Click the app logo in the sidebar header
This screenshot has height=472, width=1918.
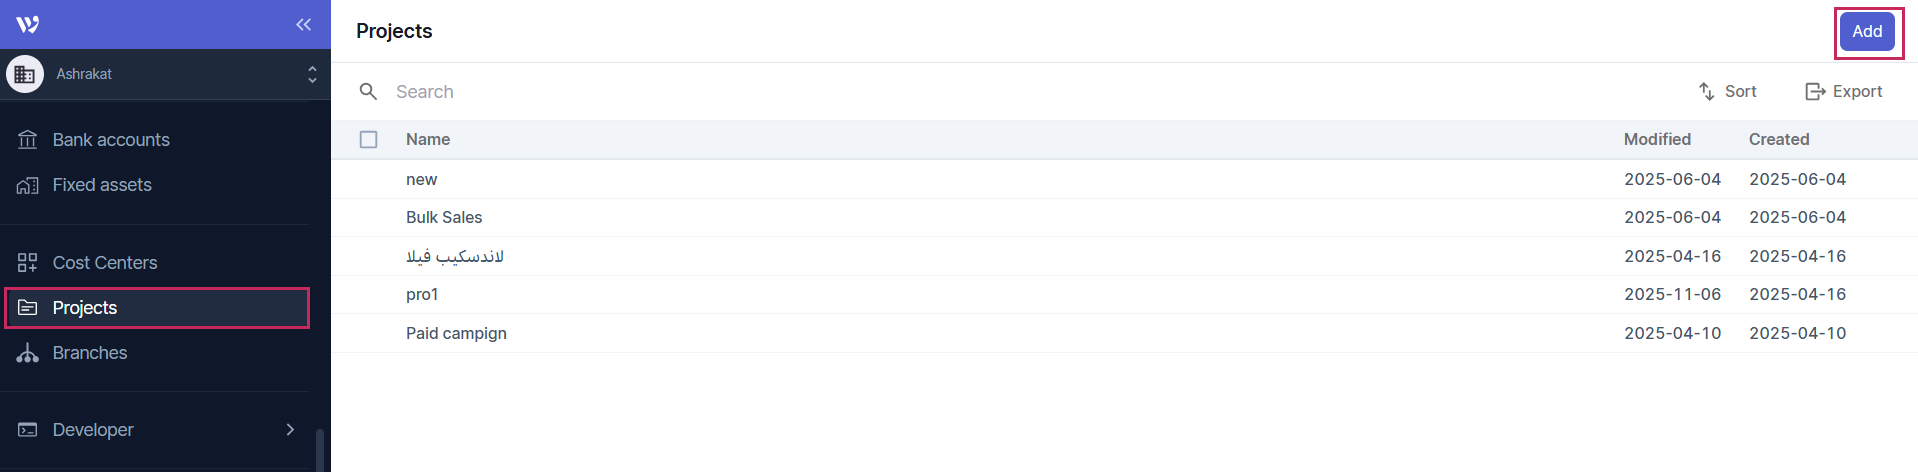pyautogui.click(x=28, y=24)
